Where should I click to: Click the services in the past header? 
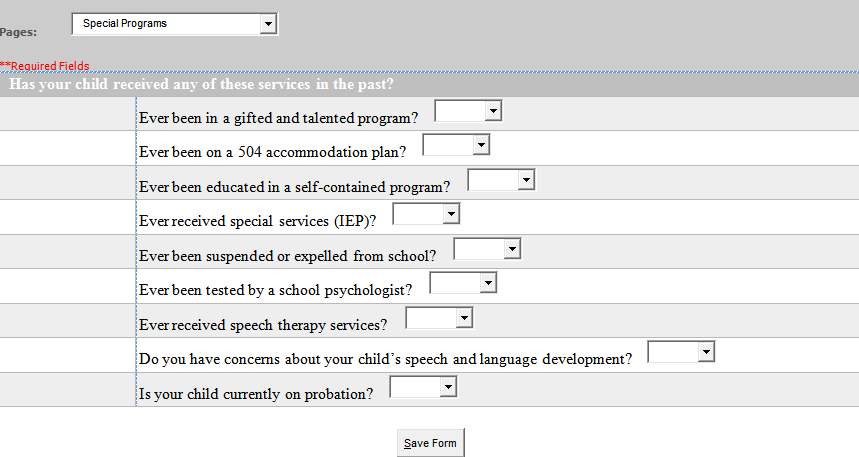point(201,84)
